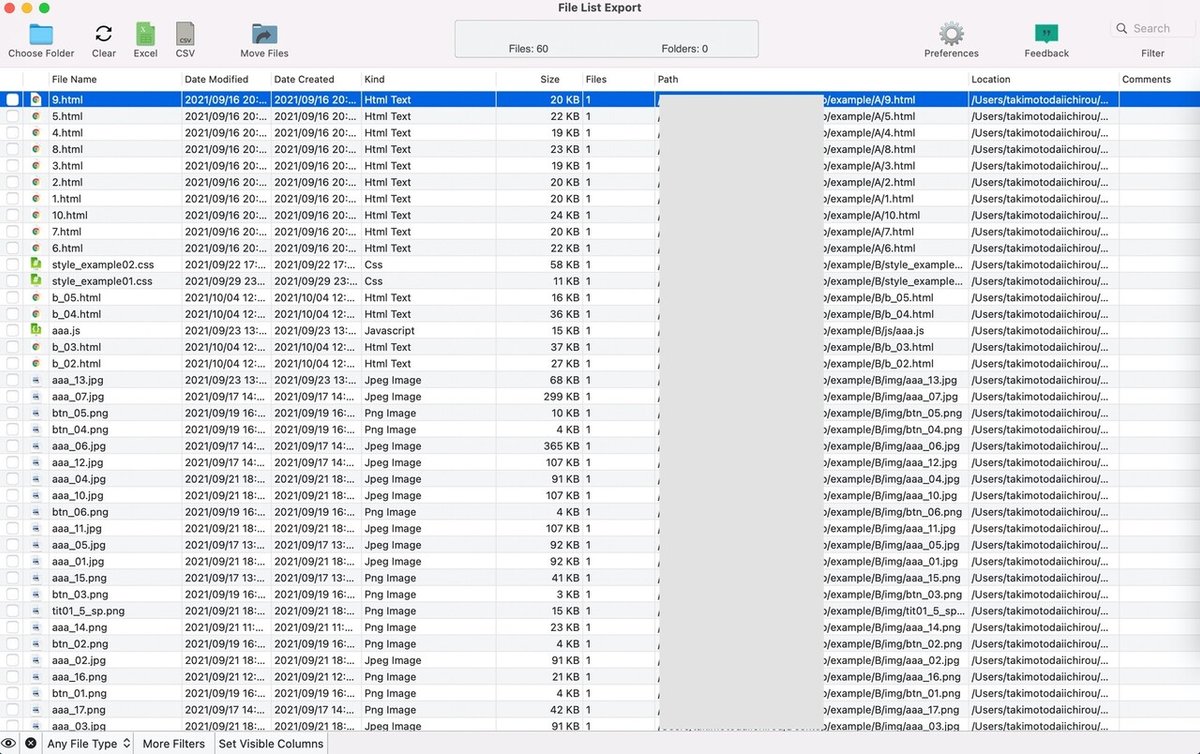Viewport: 1200px width, 754px height.
Task: Check the box next to style_example02.css
Action: pos(12,264)
